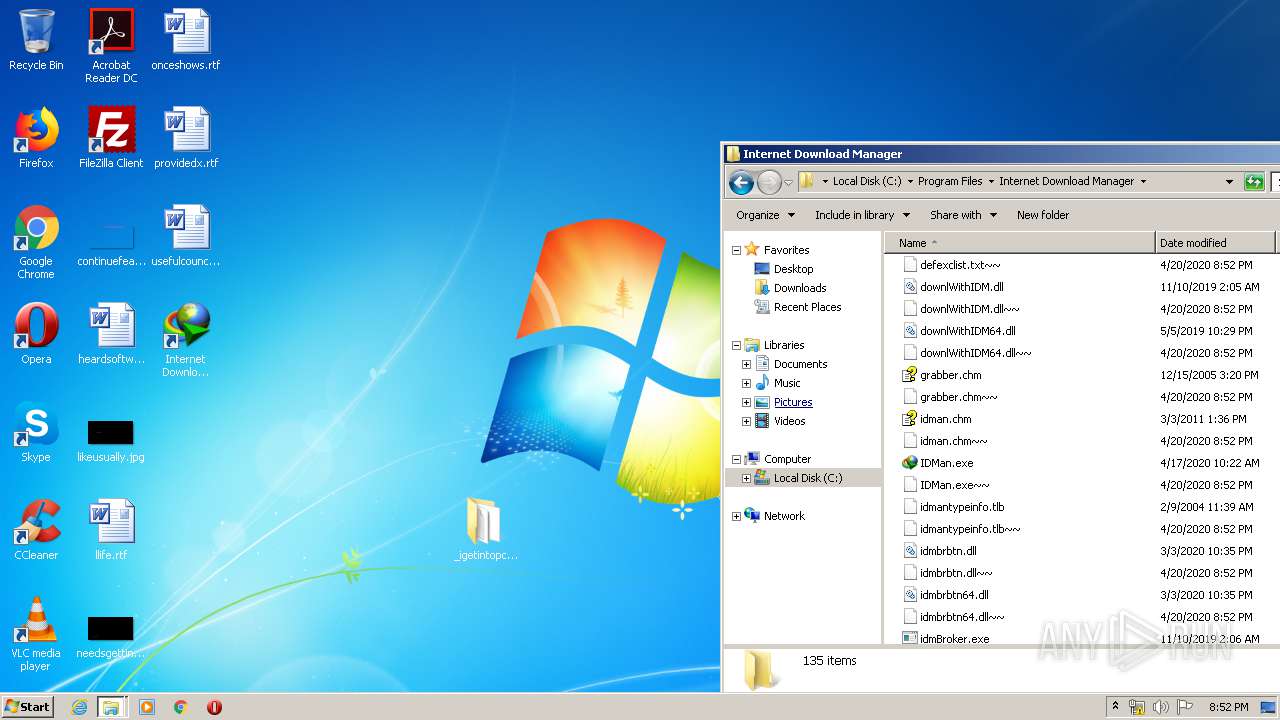
Task: Open Internet Download Manager desktop shortcut
Action: (x=186, y=340)
